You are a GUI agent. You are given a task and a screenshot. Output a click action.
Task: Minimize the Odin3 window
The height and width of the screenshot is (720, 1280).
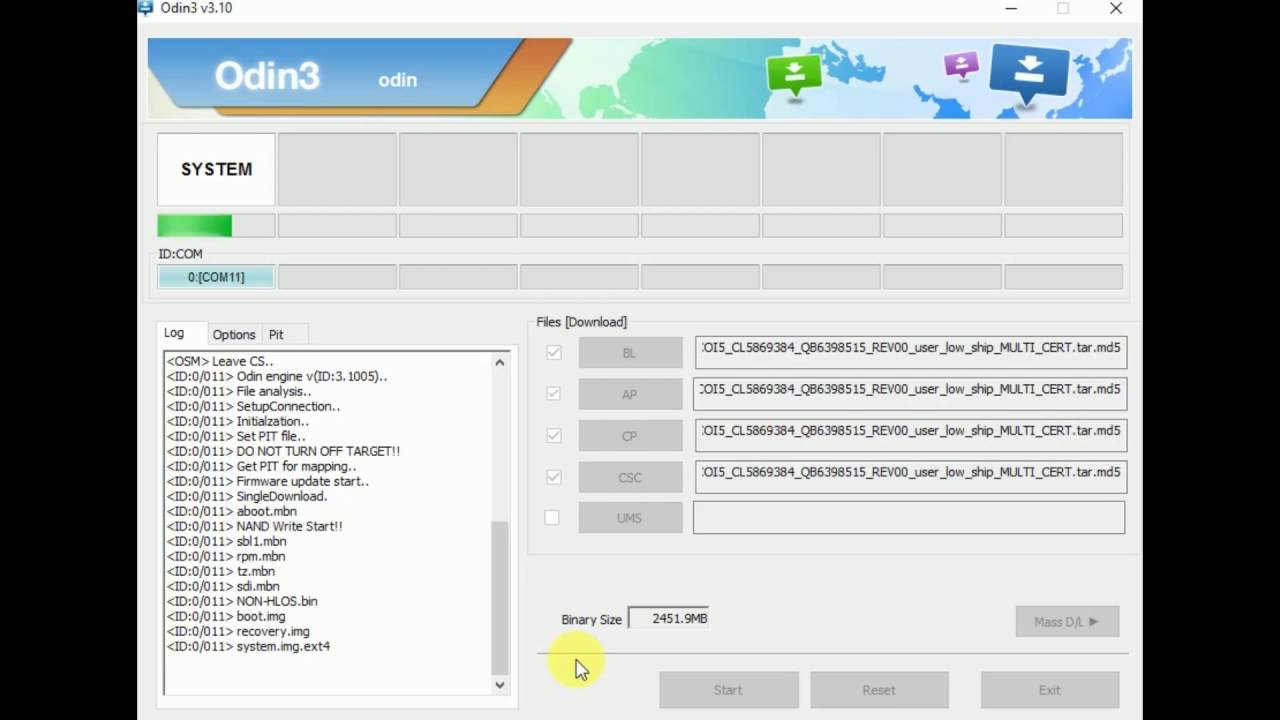pyautogui.click(x=1013, y=8)
